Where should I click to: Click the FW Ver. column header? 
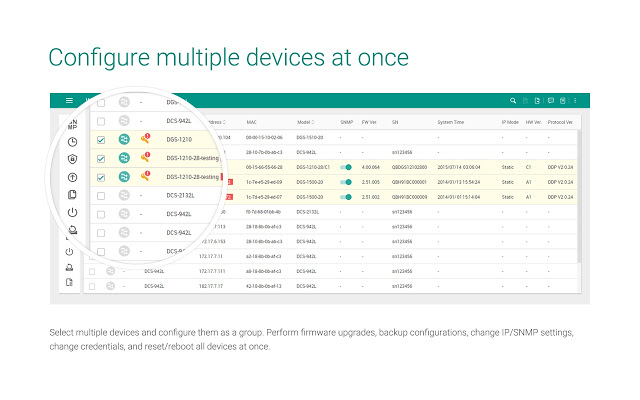(x=369, y=121)
